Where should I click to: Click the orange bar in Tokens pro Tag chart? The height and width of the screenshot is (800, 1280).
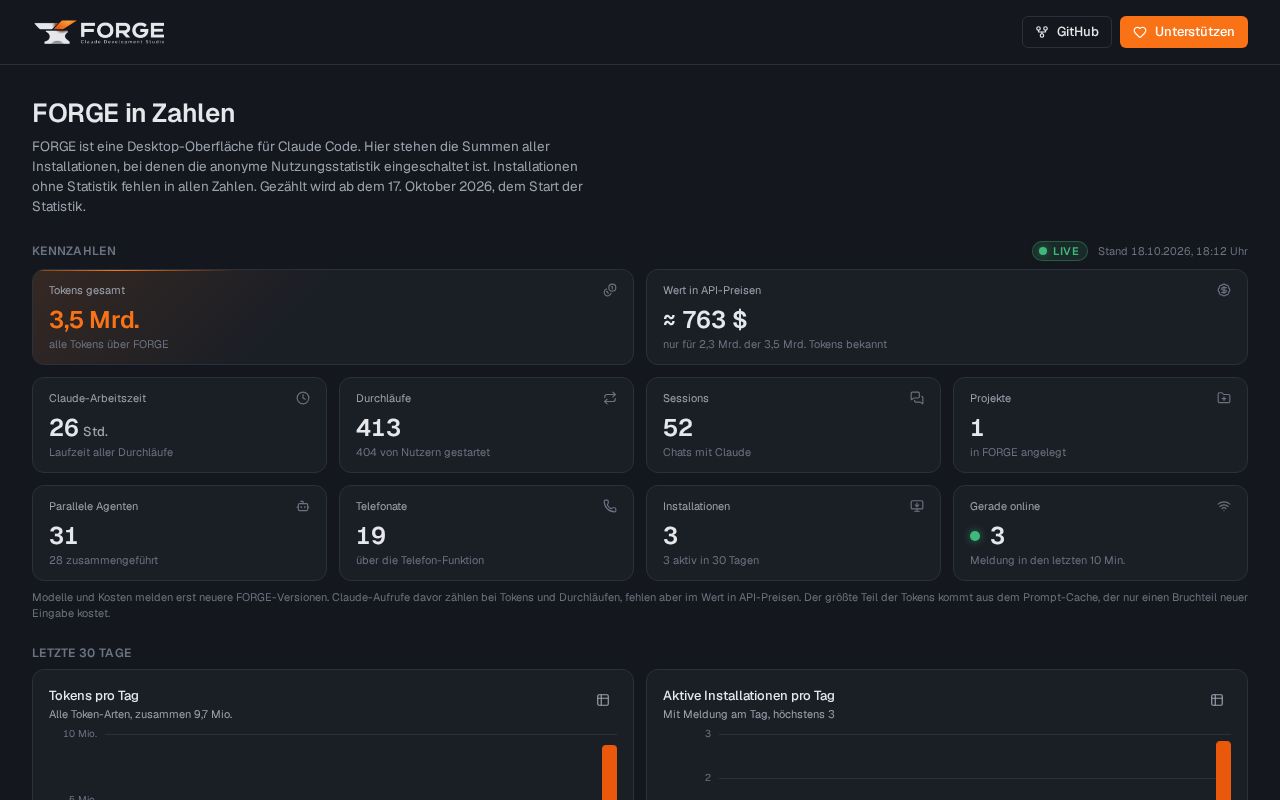pyautogui.click(x=609, y=772)
